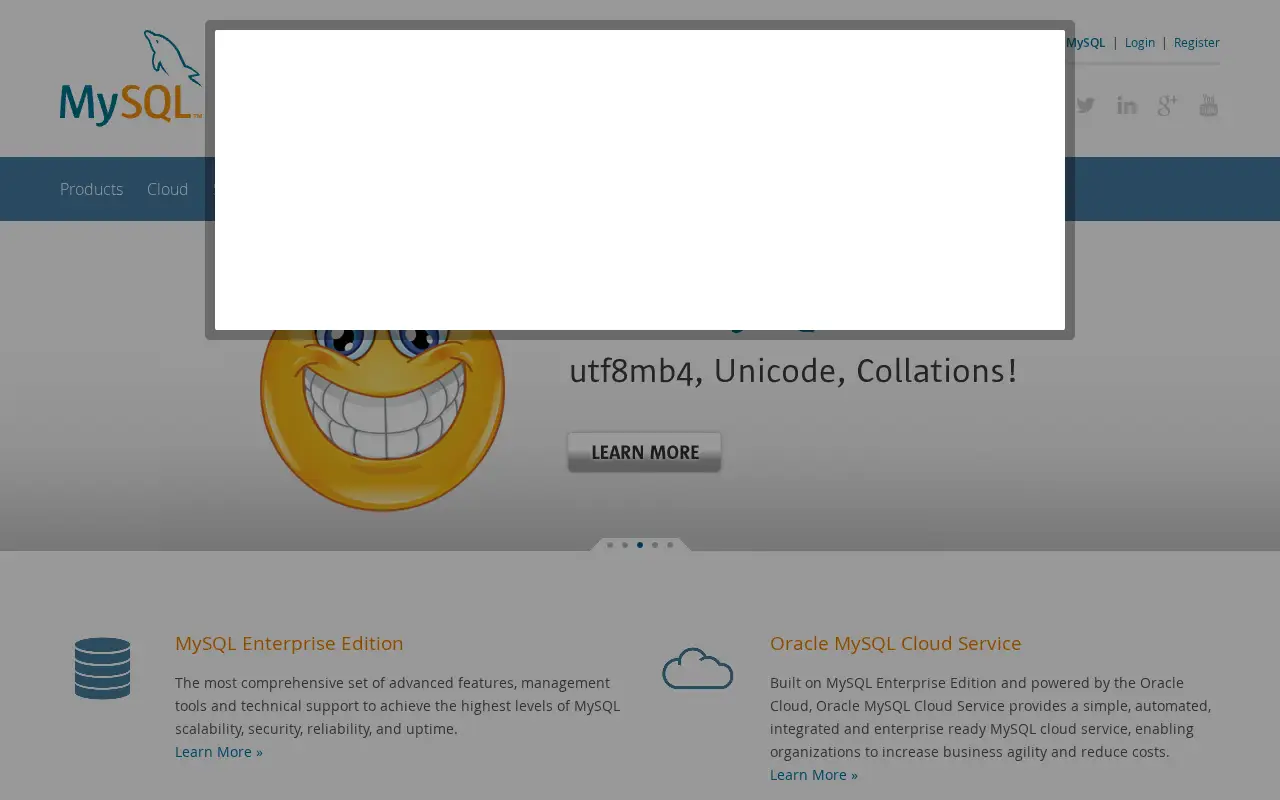Open Oracle MySQL Cloud Service heading link
Screen dimensions: 1280x800
(x=896, y=643)
